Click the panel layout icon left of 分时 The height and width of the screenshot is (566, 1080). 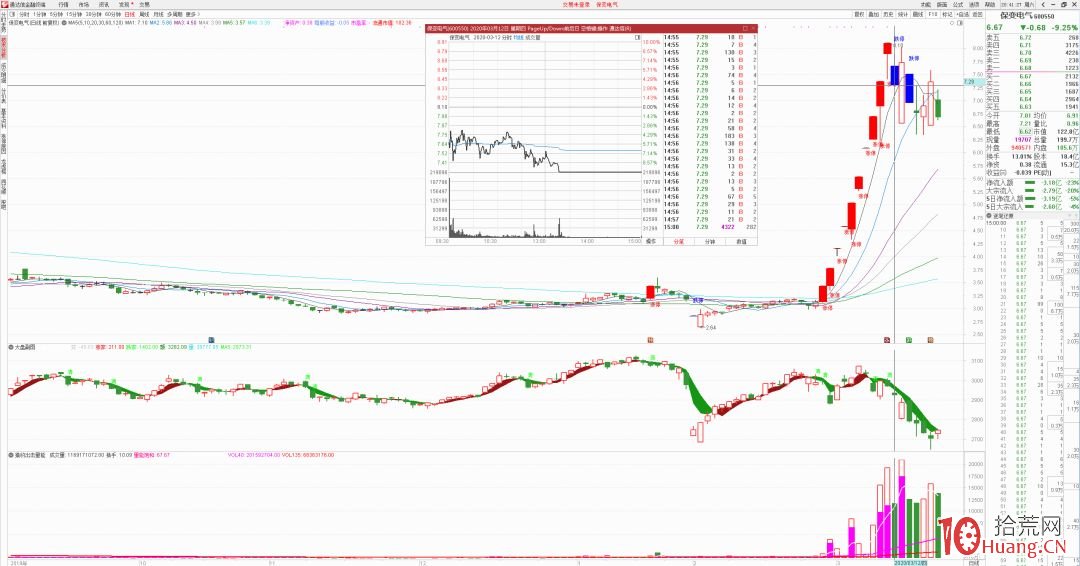(x=12, y=14)
